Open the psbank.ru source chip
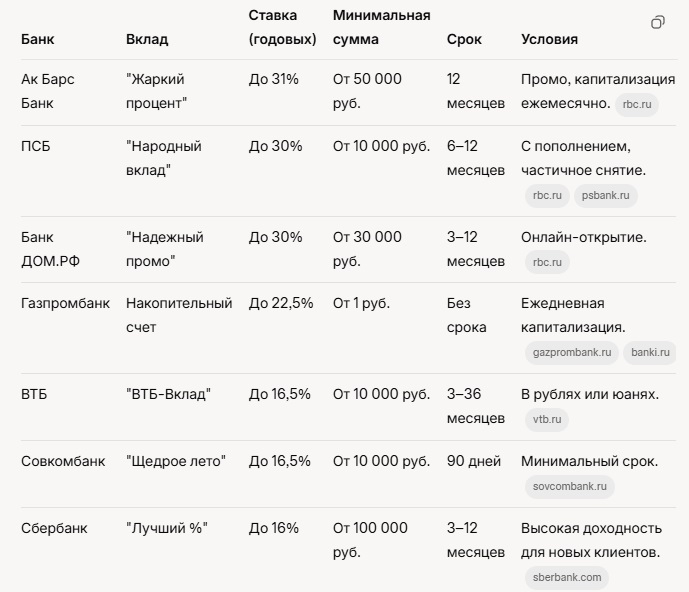The height and width of the screenshot is (592, 689). (606, 196)
